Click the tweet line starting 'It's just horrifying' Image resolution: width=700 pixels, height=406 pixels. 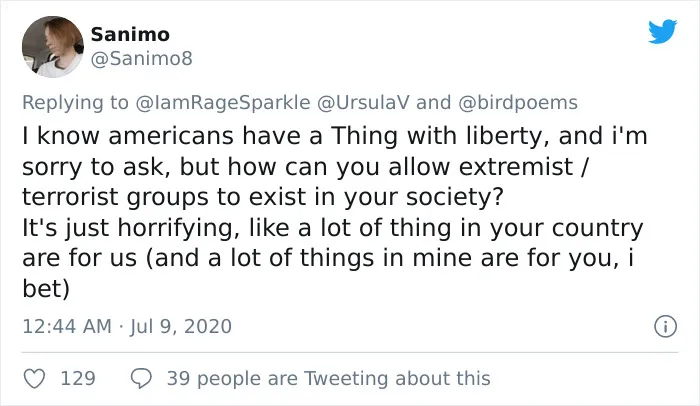click(333, 228)
